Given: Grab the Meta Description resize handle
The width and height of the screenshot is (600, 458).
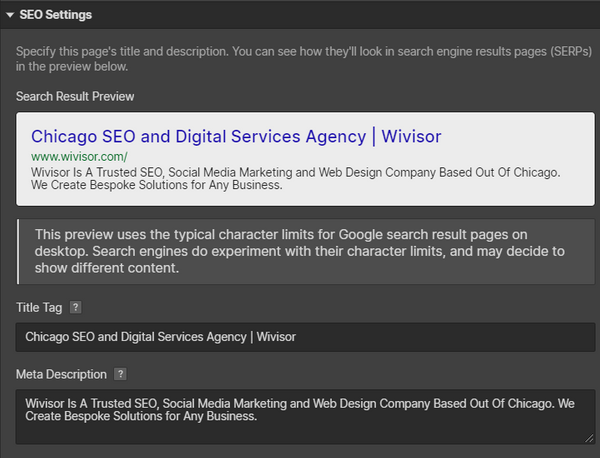Looking at the screenshot, I should (589, 438).
